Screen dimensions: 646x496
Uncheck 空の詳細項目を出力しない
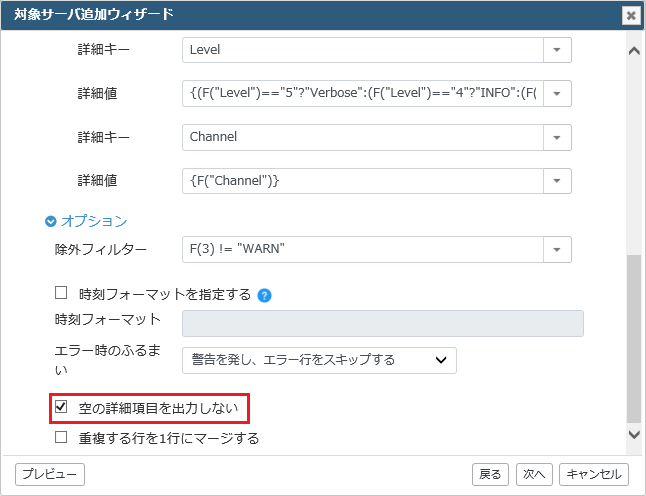click(61, 407)
